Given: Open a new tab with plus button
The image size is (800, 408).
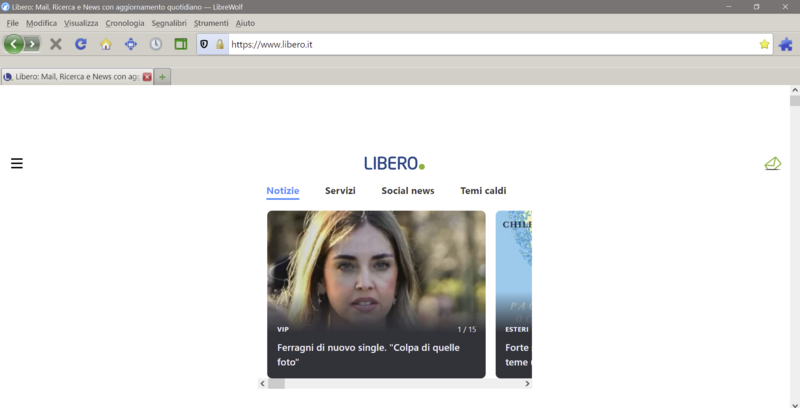Looking at the screenshot, I should 162,77.
